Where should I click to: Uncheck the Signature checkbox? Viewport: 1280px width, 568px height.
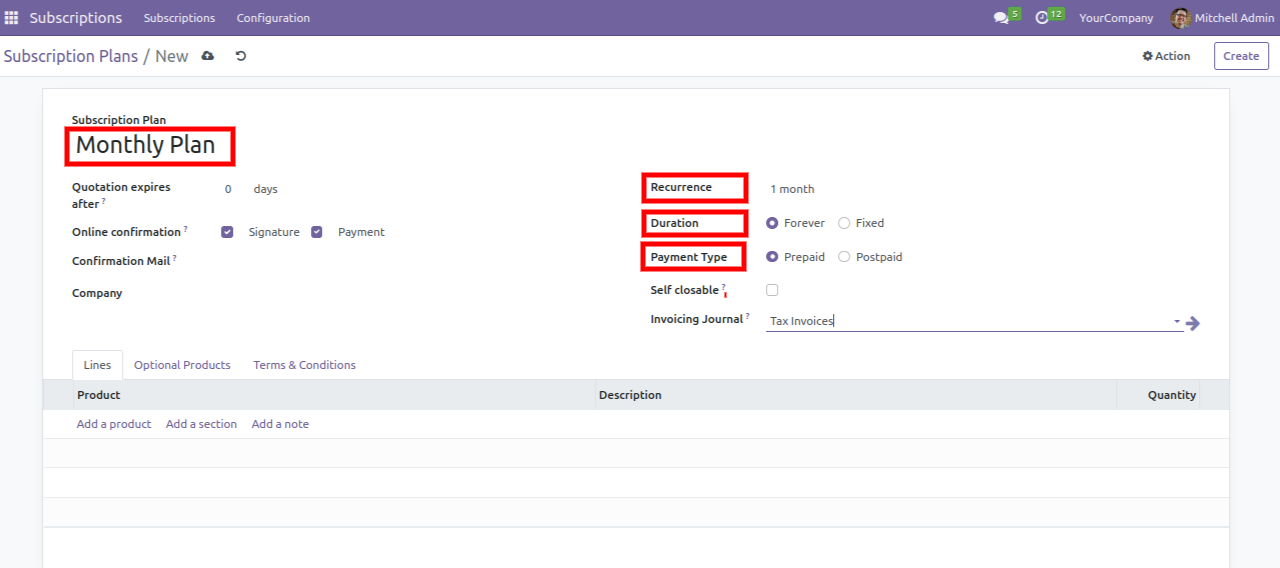click(228, 232)
